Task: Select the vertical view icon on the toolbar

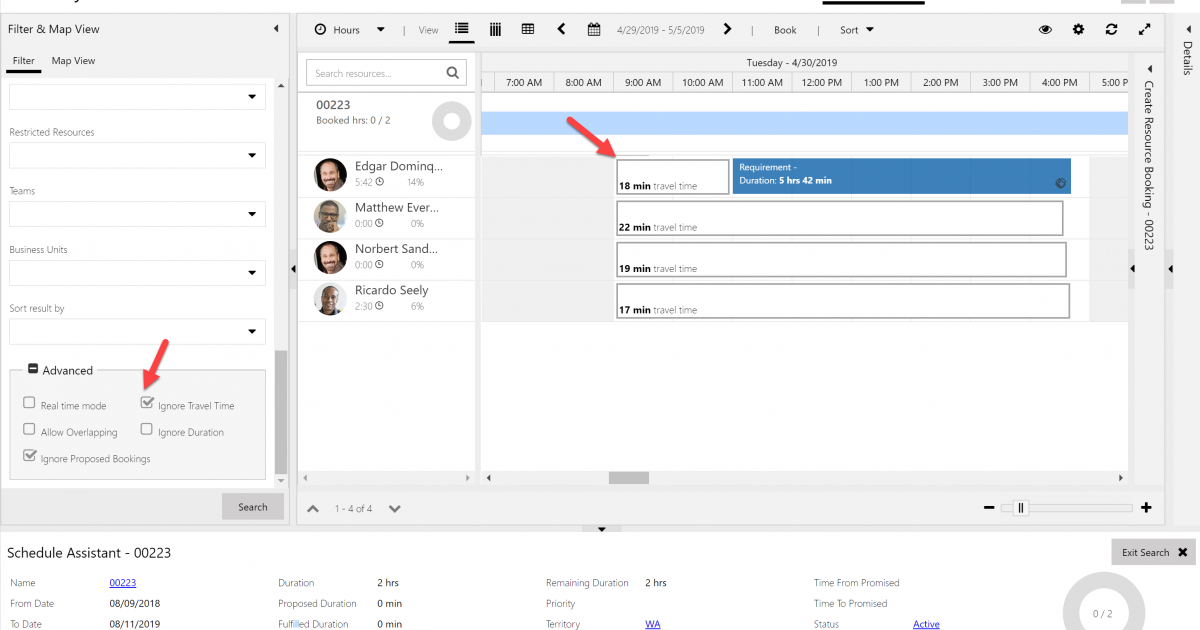Action: point(495,30)
